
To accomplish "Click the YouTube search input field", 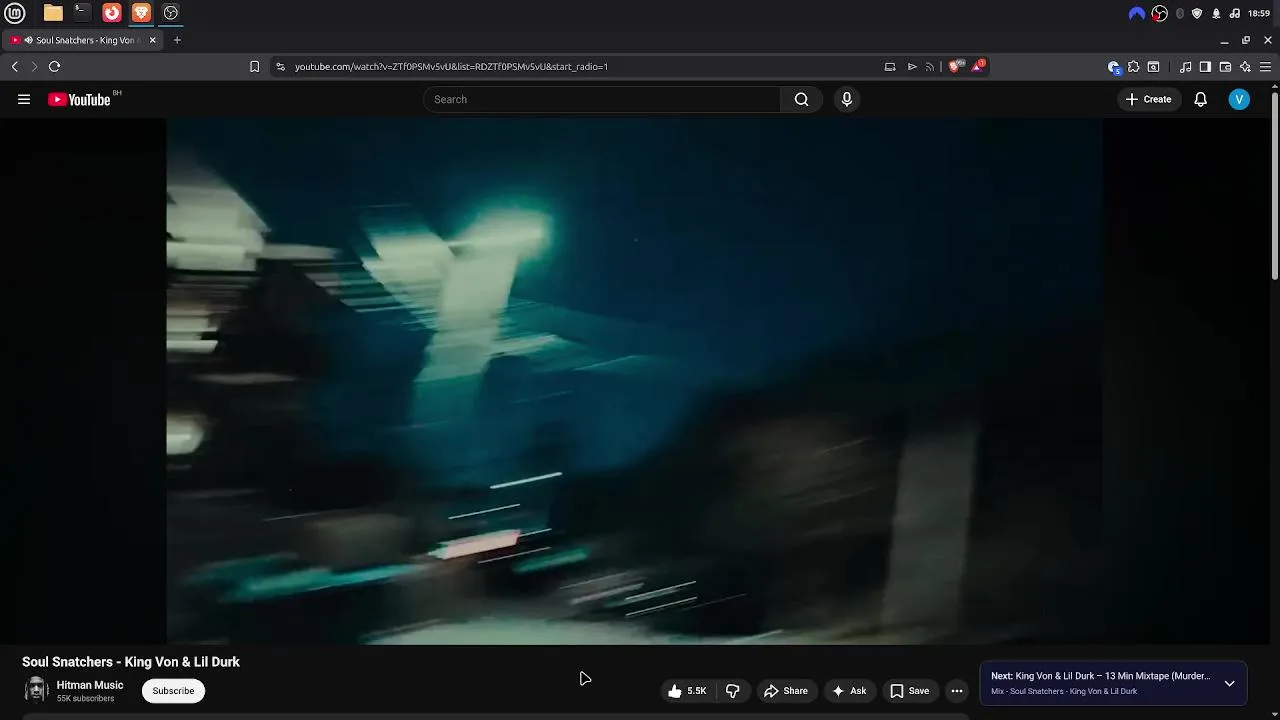I will (602, 99).
